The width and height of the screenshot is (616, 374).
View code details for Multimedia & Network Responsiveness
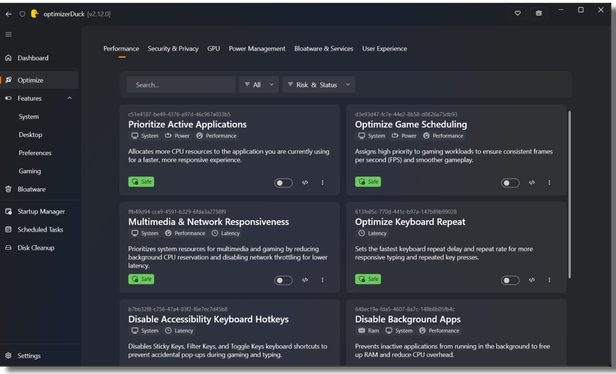(305, 280)
